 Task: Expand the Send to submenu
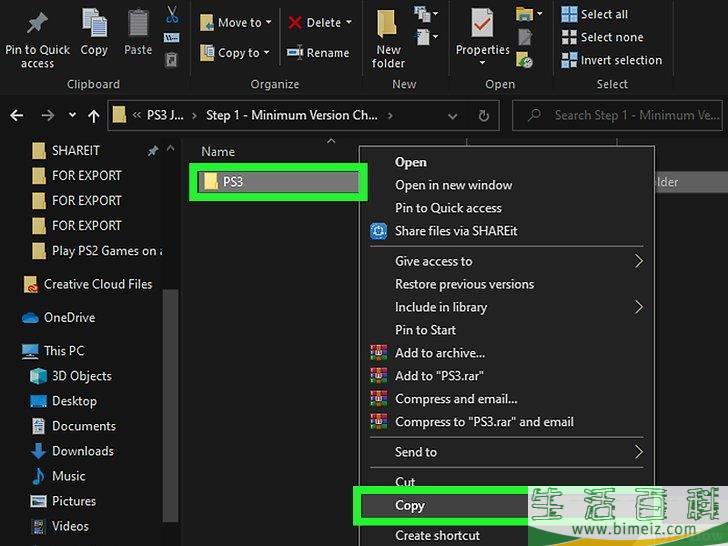(639, 452)
